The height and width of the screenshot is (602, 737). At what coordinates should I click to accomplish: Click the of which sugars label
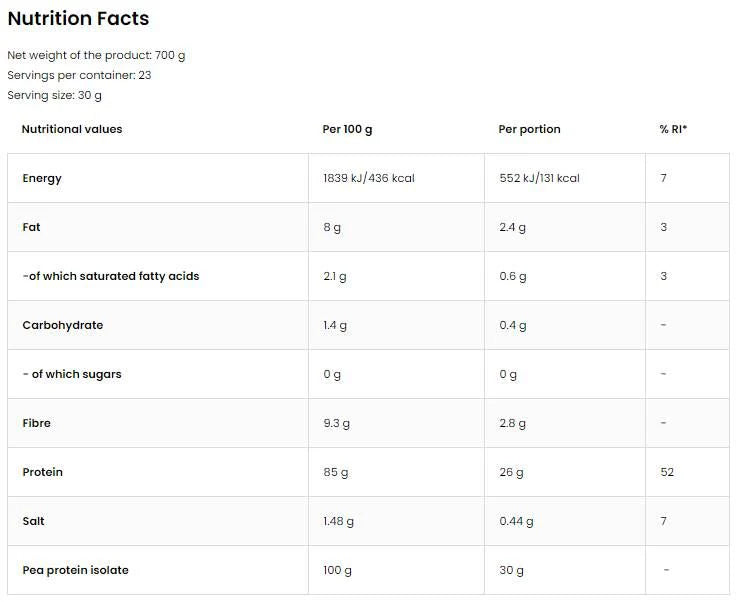click(72, 374)
